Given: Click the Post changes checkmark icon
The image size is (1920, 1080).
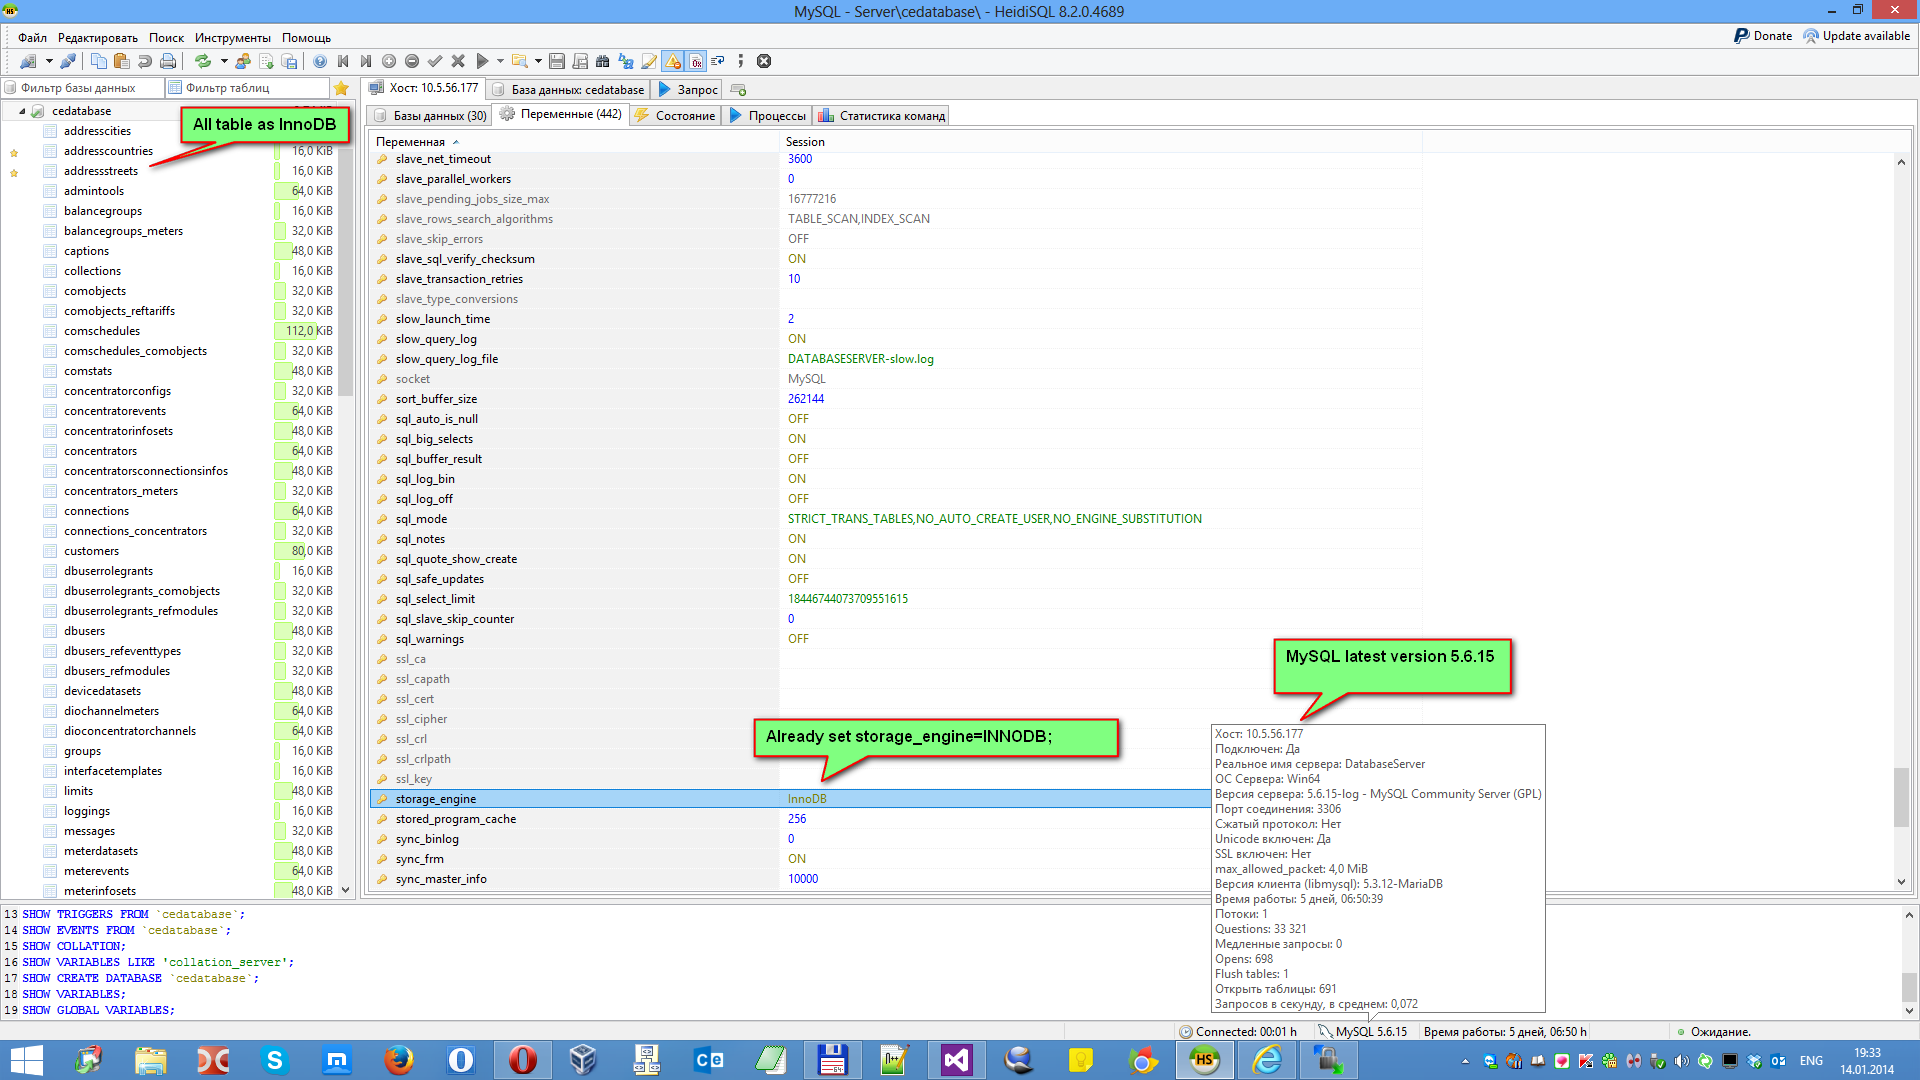Looking at the screenshot, I should pos(435,61).
